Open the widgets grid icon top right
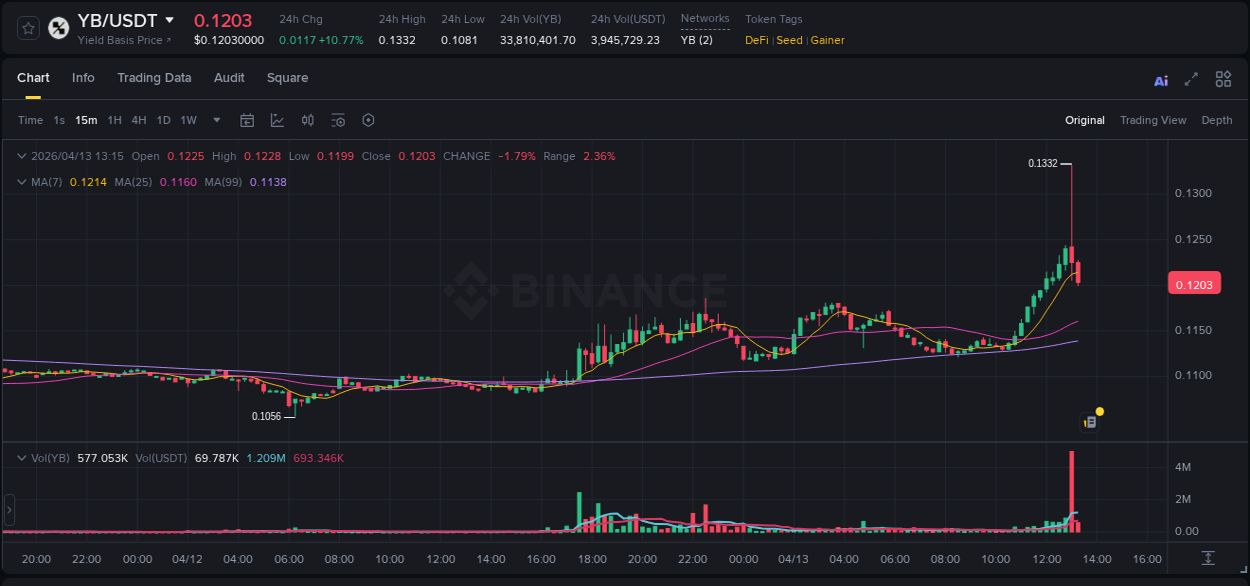This screenshot has height=586, width=1250. pos(1223,79)
